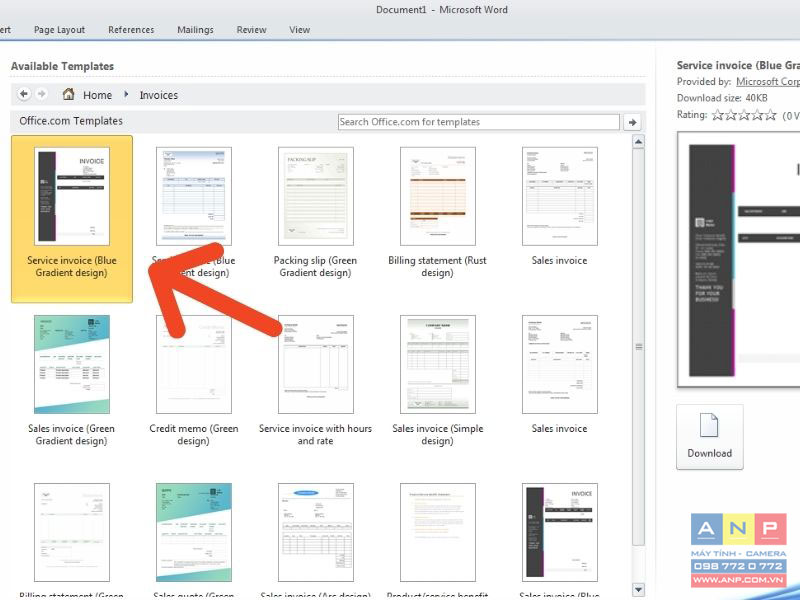The height and width of the screenshot is (600, 800).
Task: Choose the Packing slip (Green Gradient design) template
Action: [x=315, y=213]
